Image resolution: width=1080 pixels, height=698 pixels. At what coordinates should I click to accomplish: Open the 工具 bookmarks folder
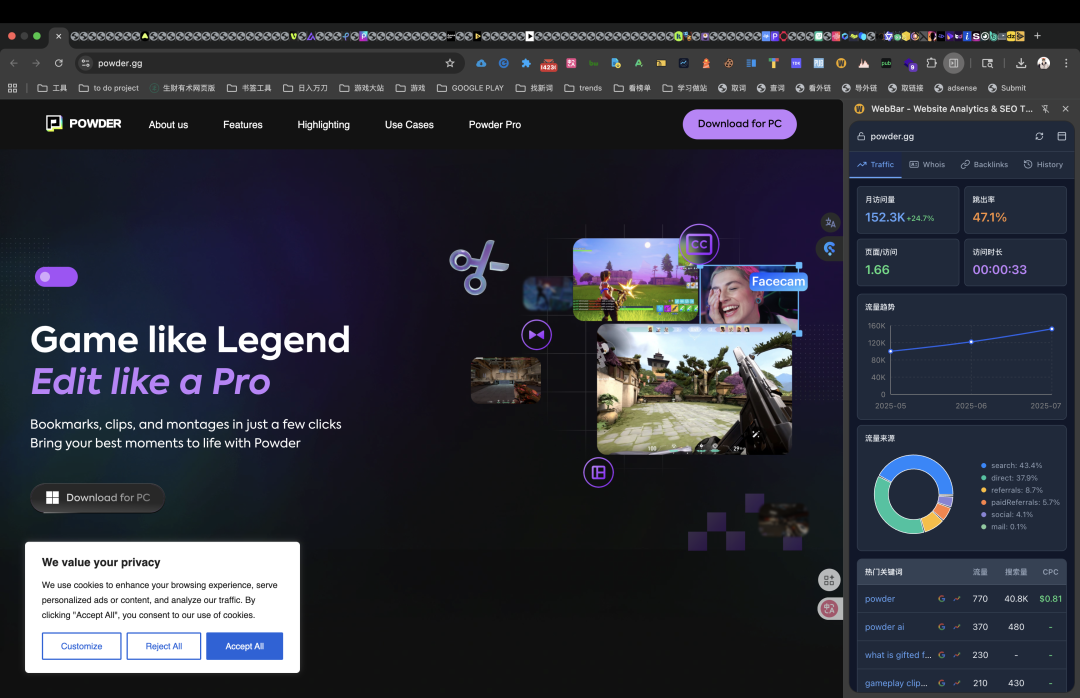tap(52, 88)
